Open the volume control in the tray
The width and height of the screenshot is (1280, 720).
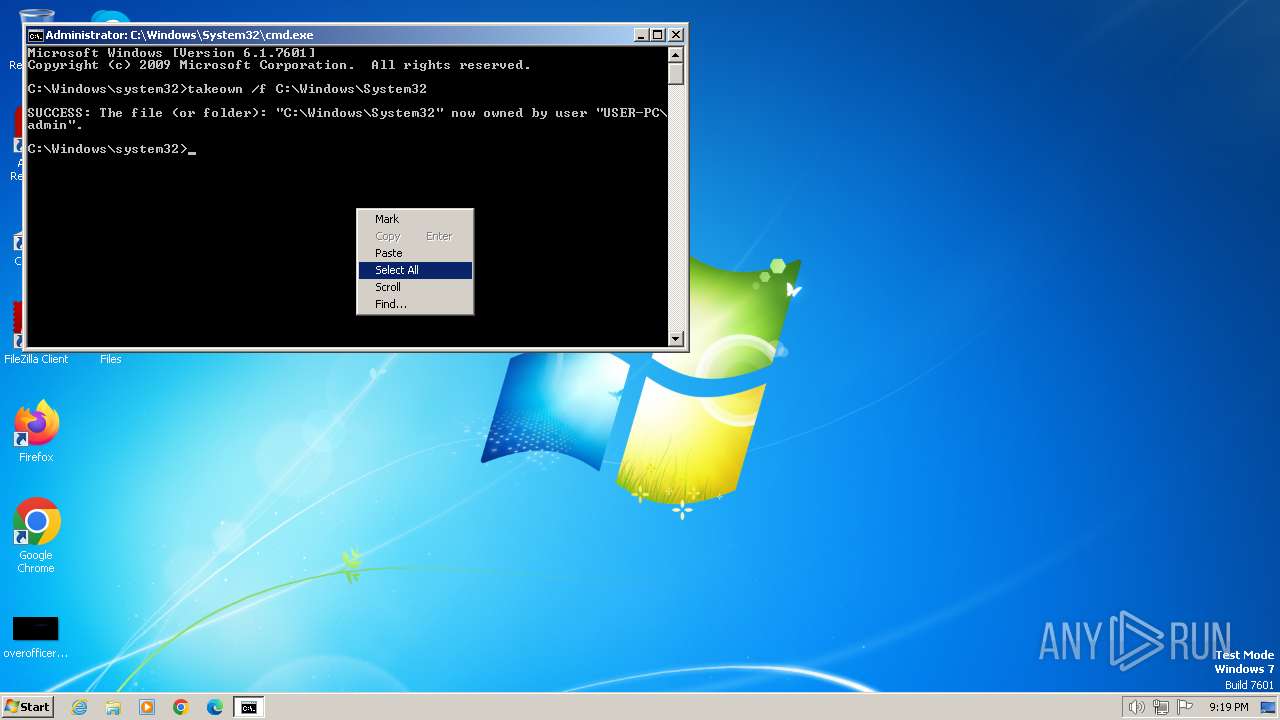coord(1136,707)
